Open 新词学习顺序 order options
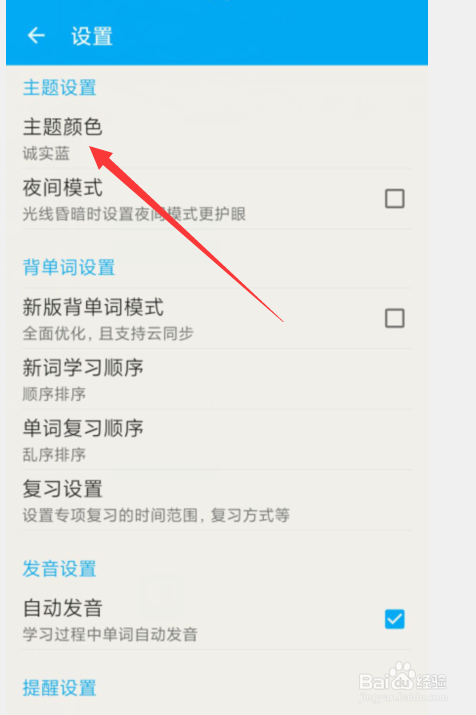This screenshot has height=715, width=476. click(217, 379)
